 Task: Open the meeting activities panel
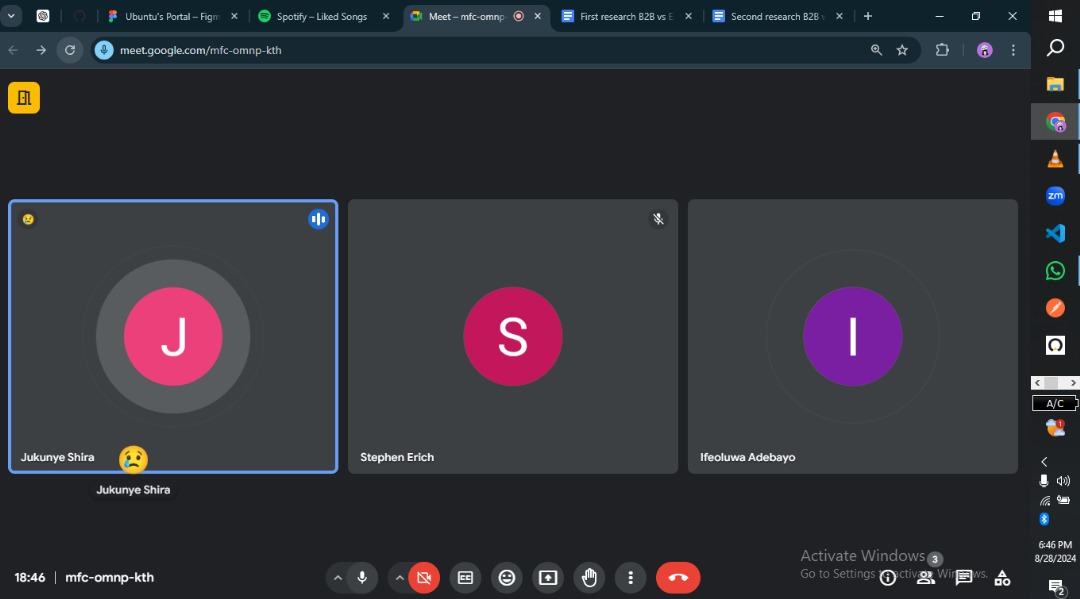pos(1002,577)
